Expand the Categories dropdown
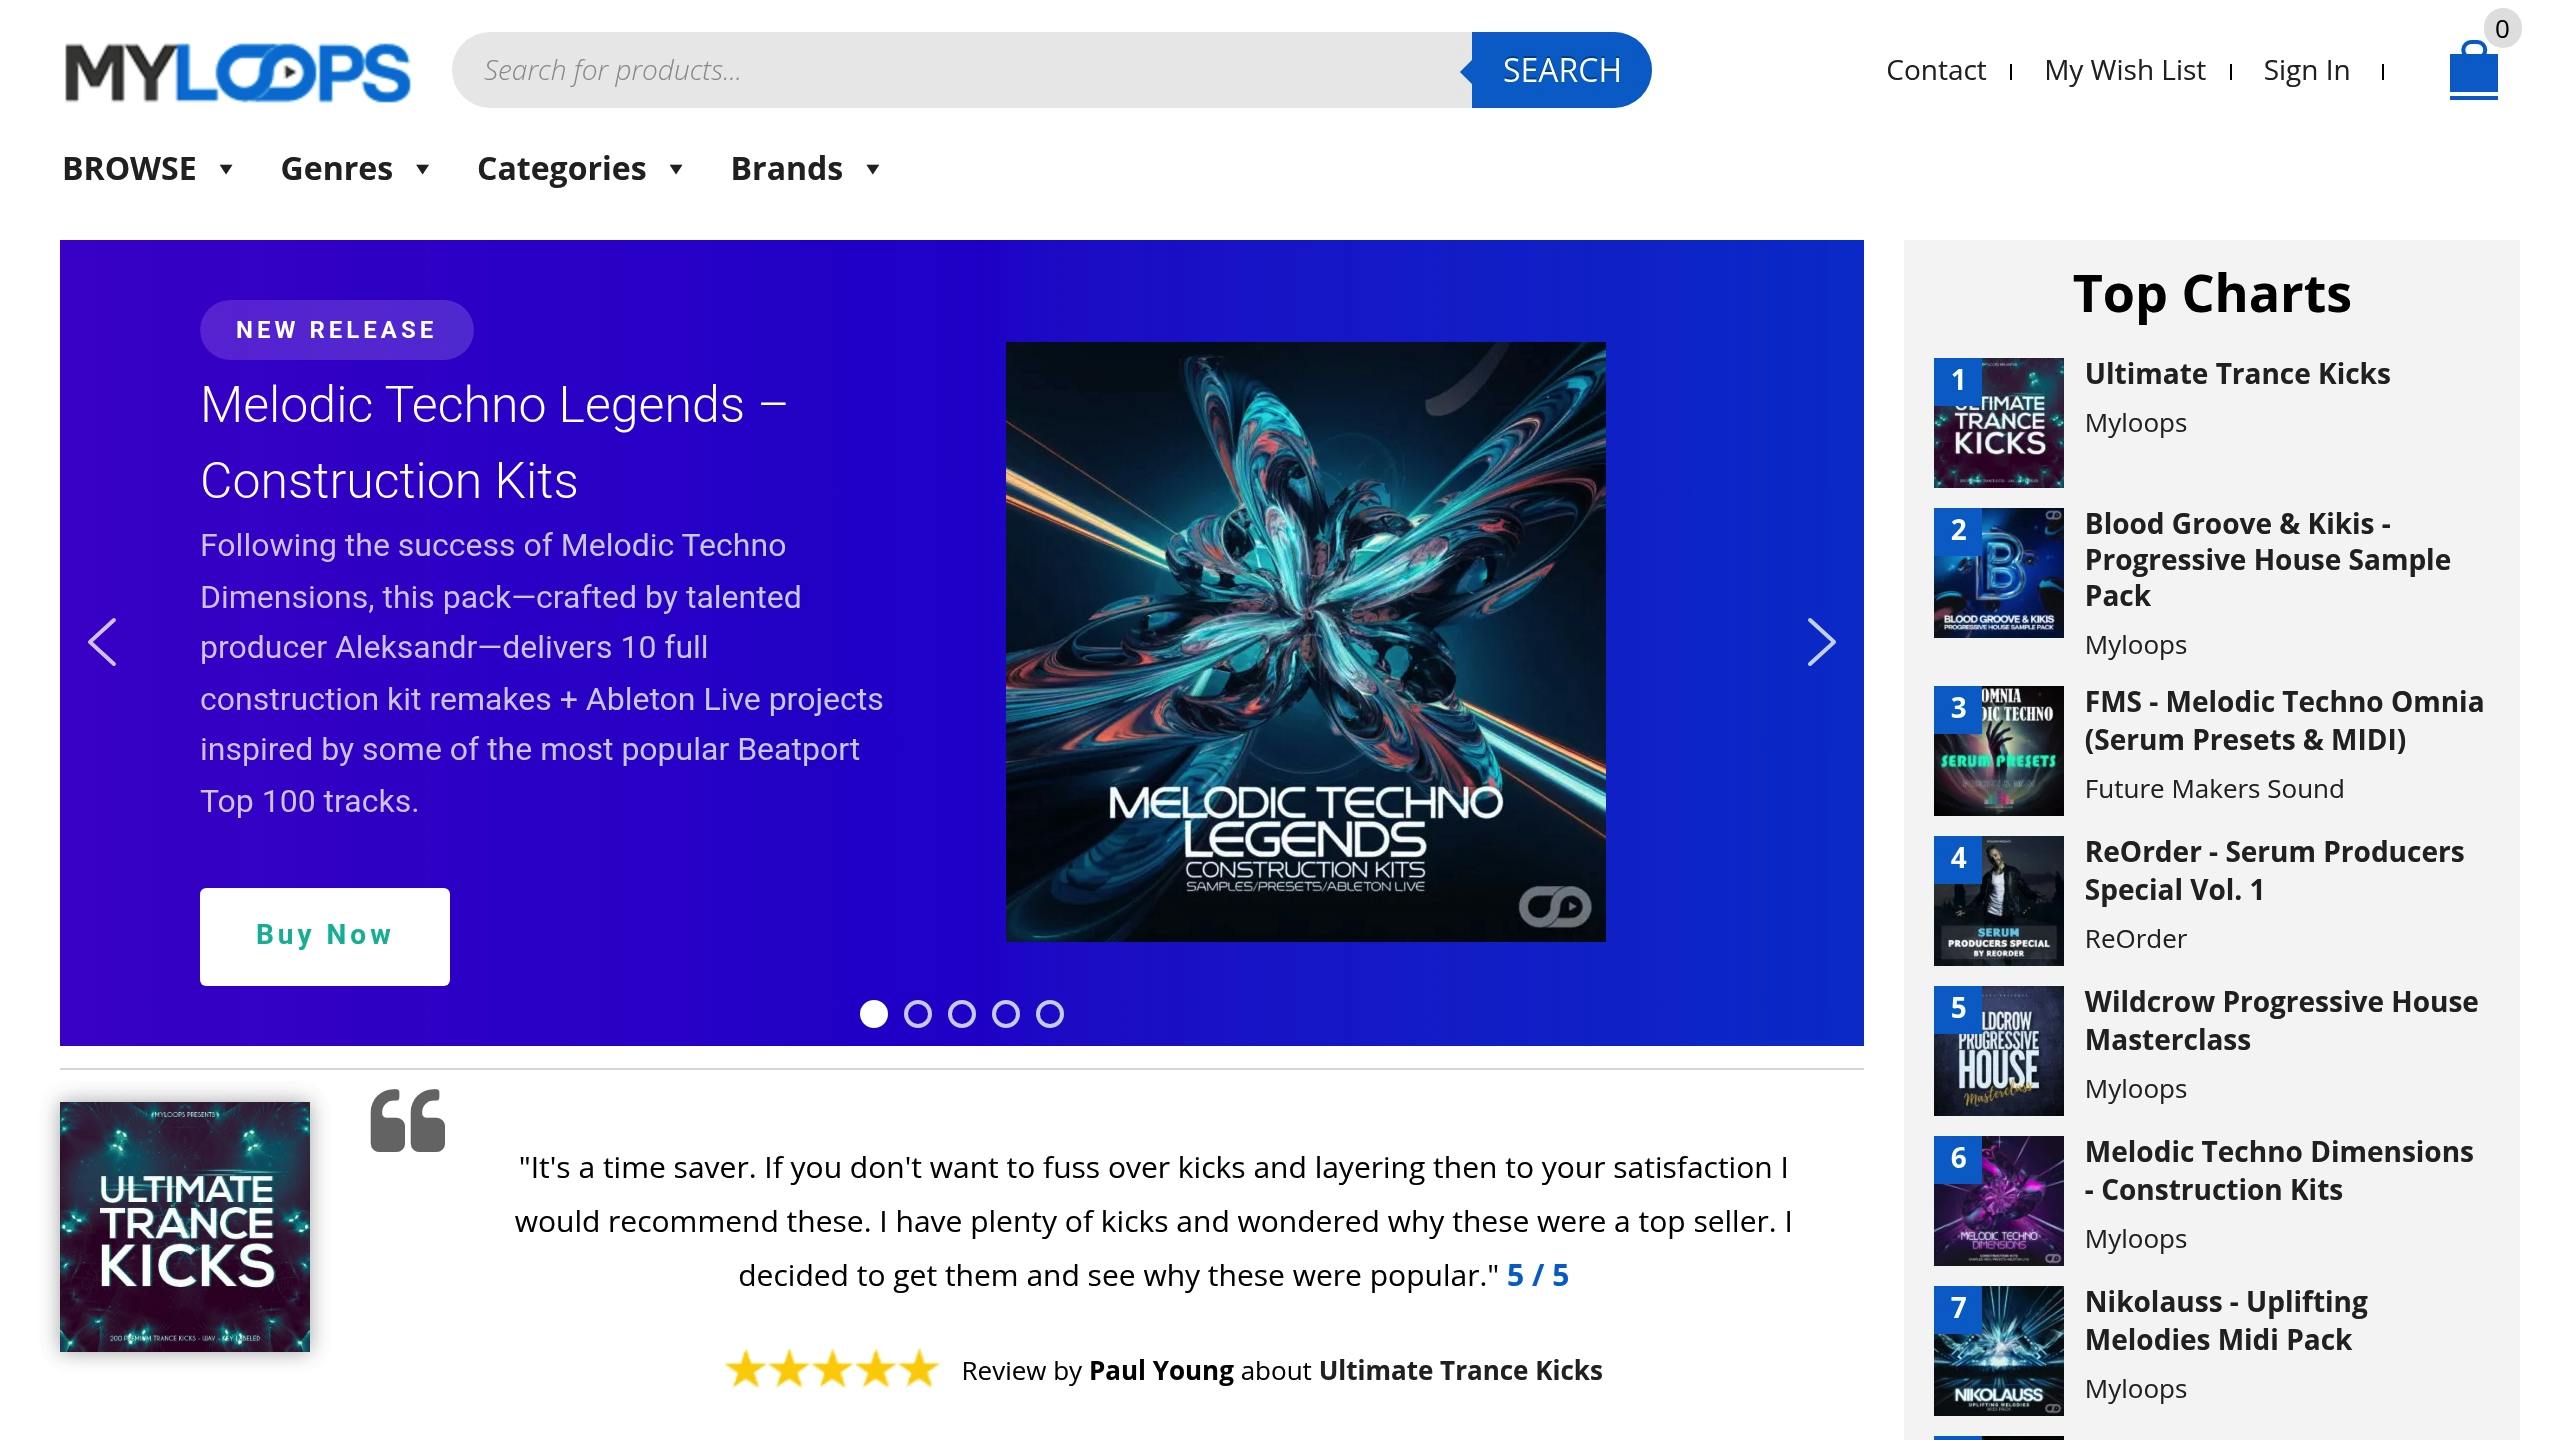This screenshot has width=2560, height=1440. coord(580,169)
